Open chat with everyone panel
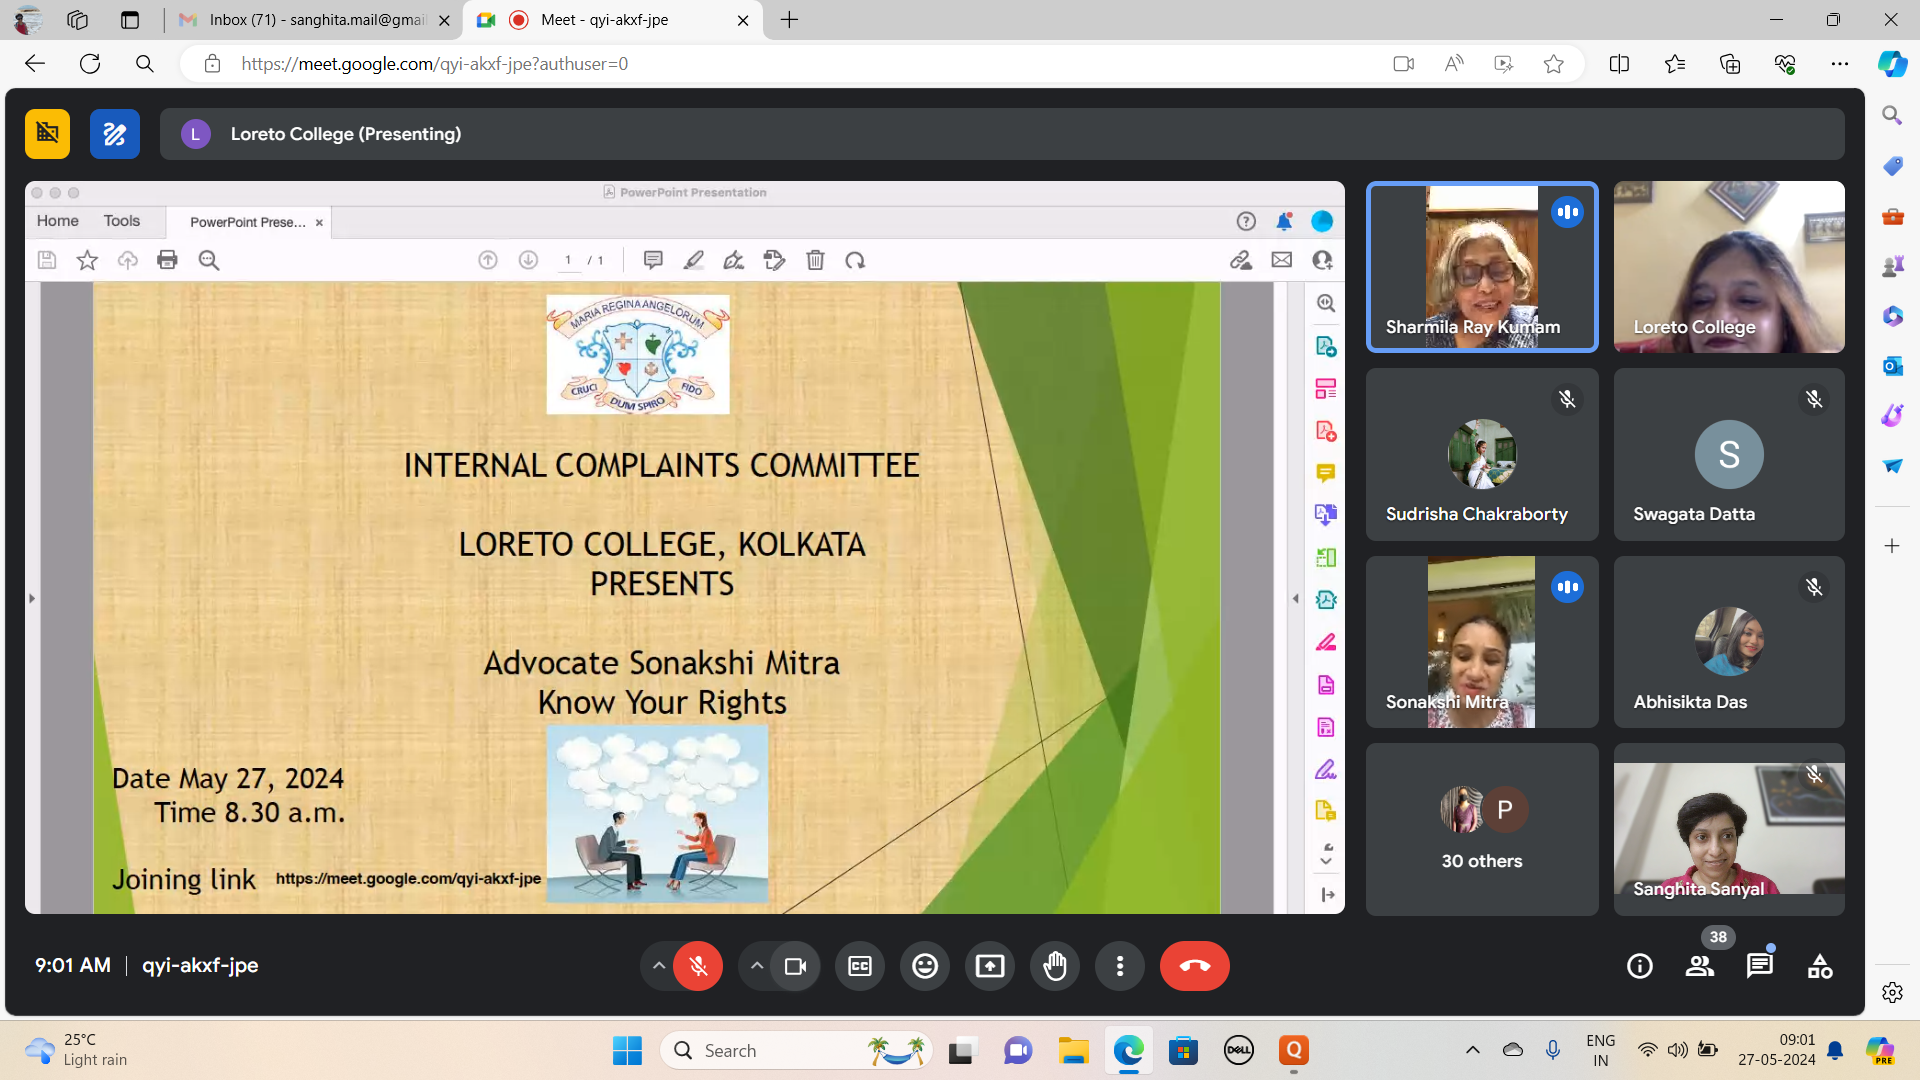 click(1759, 966)
